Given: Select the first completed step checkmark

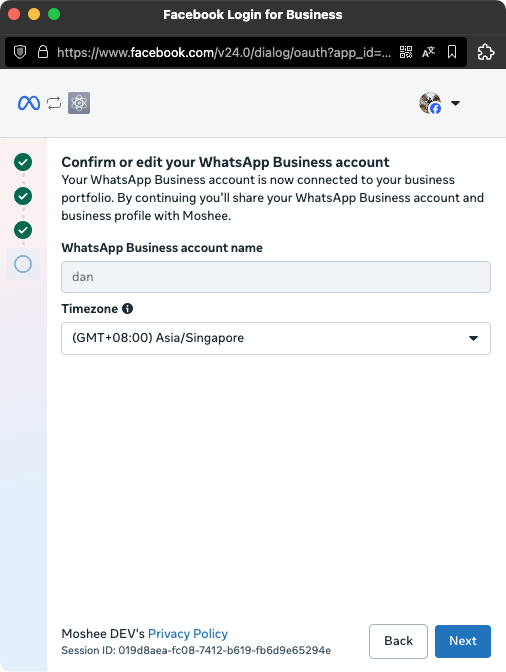Looking at the screenshot, I should pyautogui.click(x=23, y=162).
